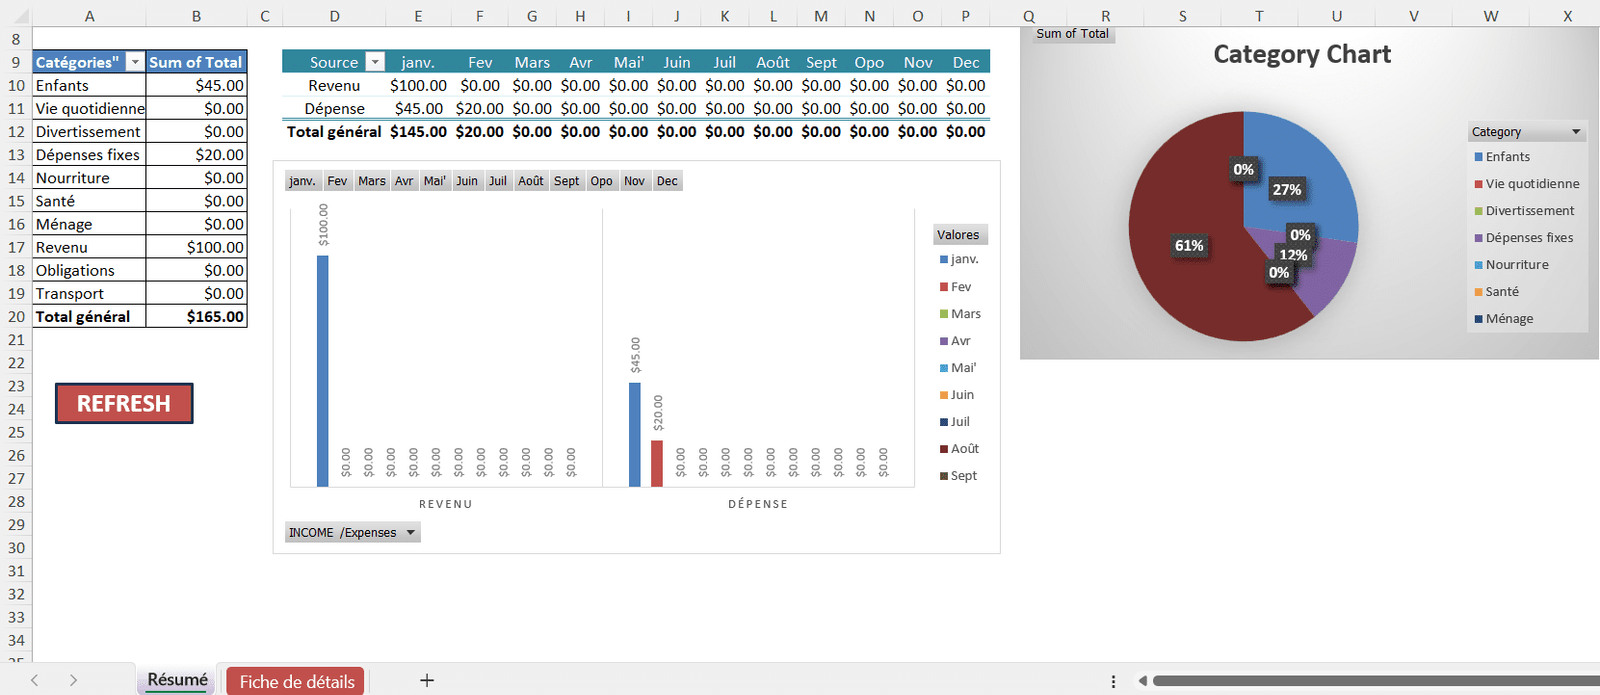1600x695 pixels.
Task: Select the Vie quotidienne pie legend entry
Action: click(1527, 184)
